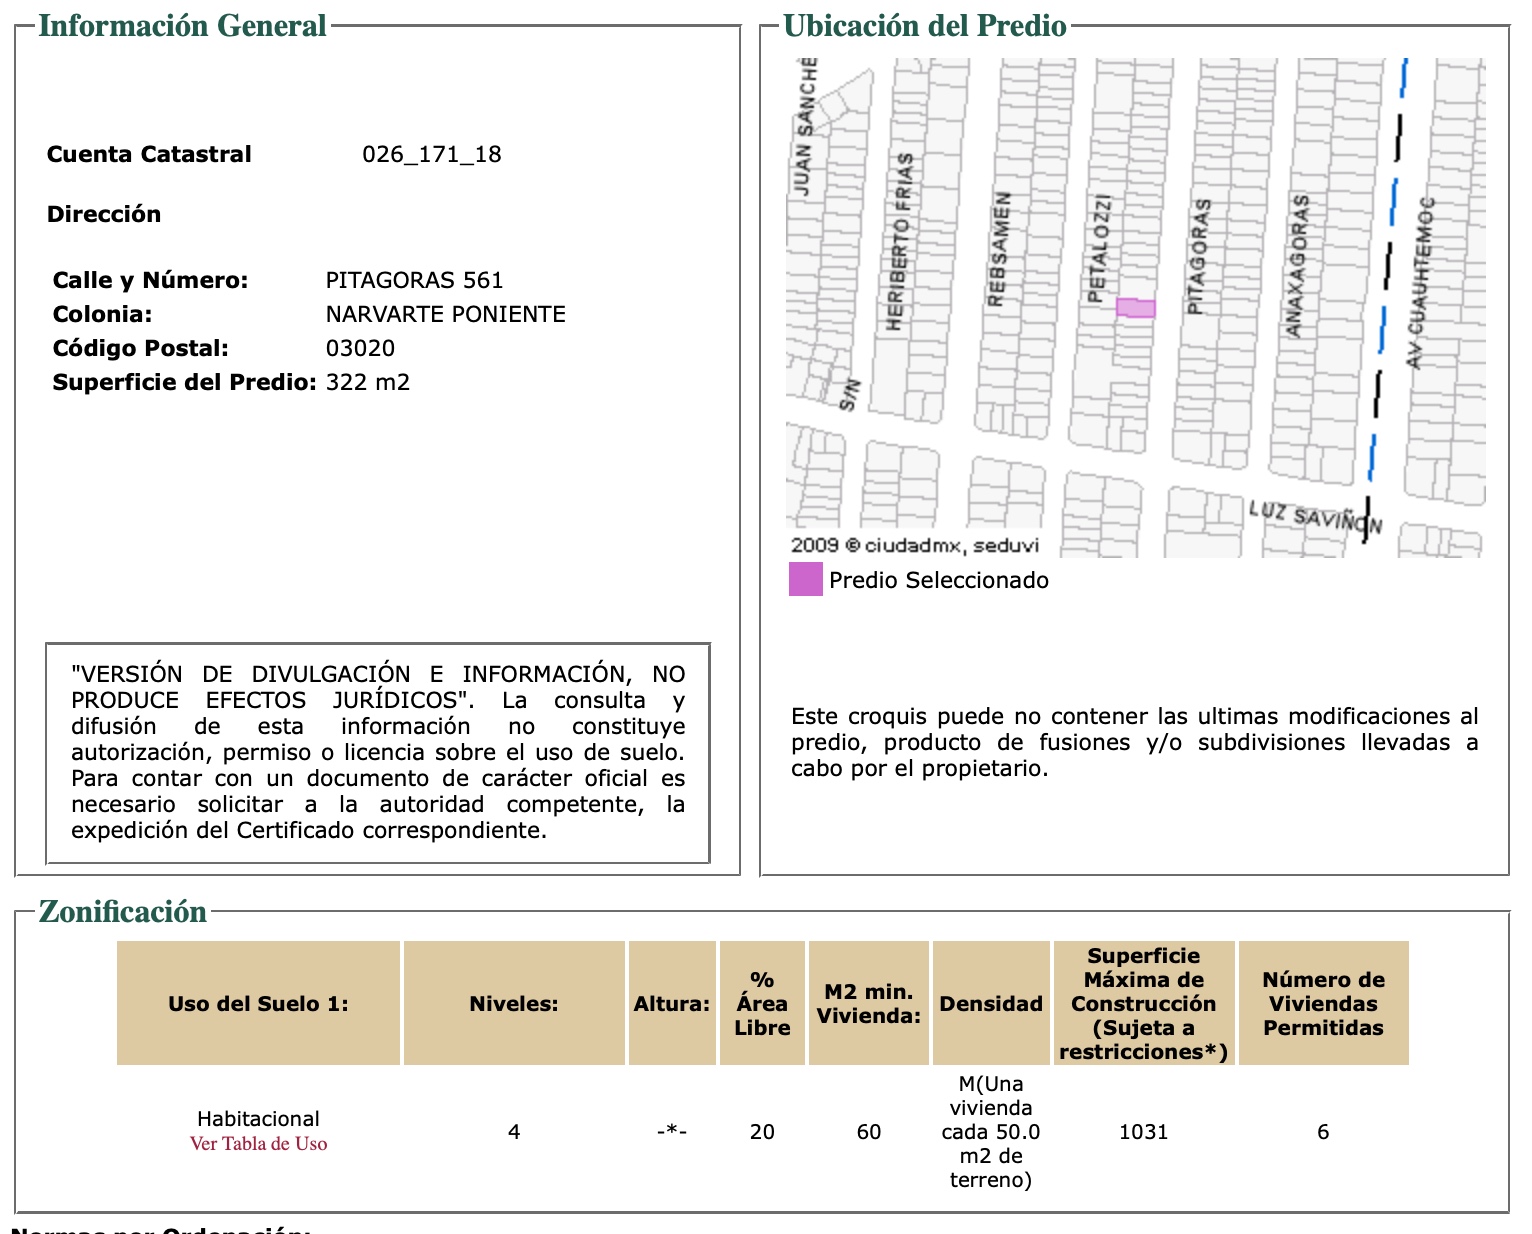
Task: Click the highlighted pink parcel on the map
Action: coord(1136,308)
